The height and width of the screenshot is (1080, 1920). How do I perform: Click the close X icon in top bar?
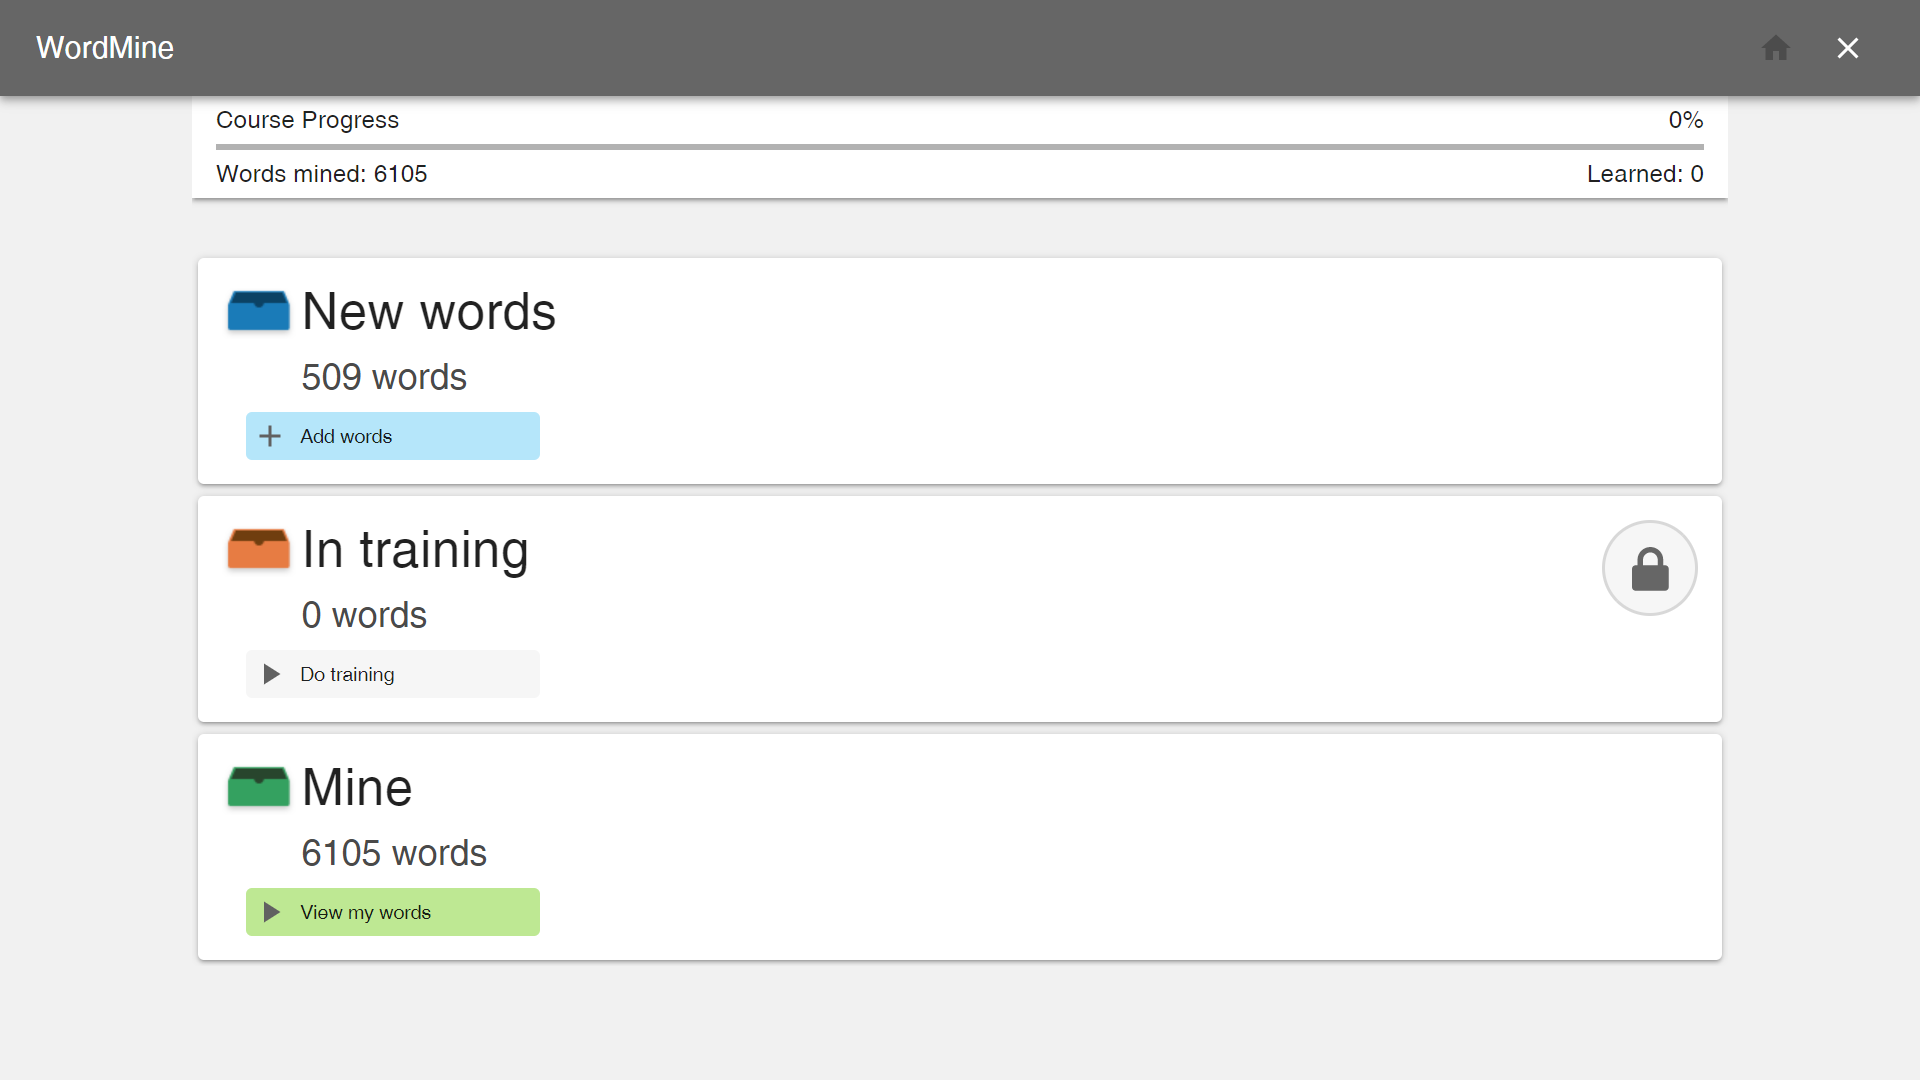point(1849,47)
